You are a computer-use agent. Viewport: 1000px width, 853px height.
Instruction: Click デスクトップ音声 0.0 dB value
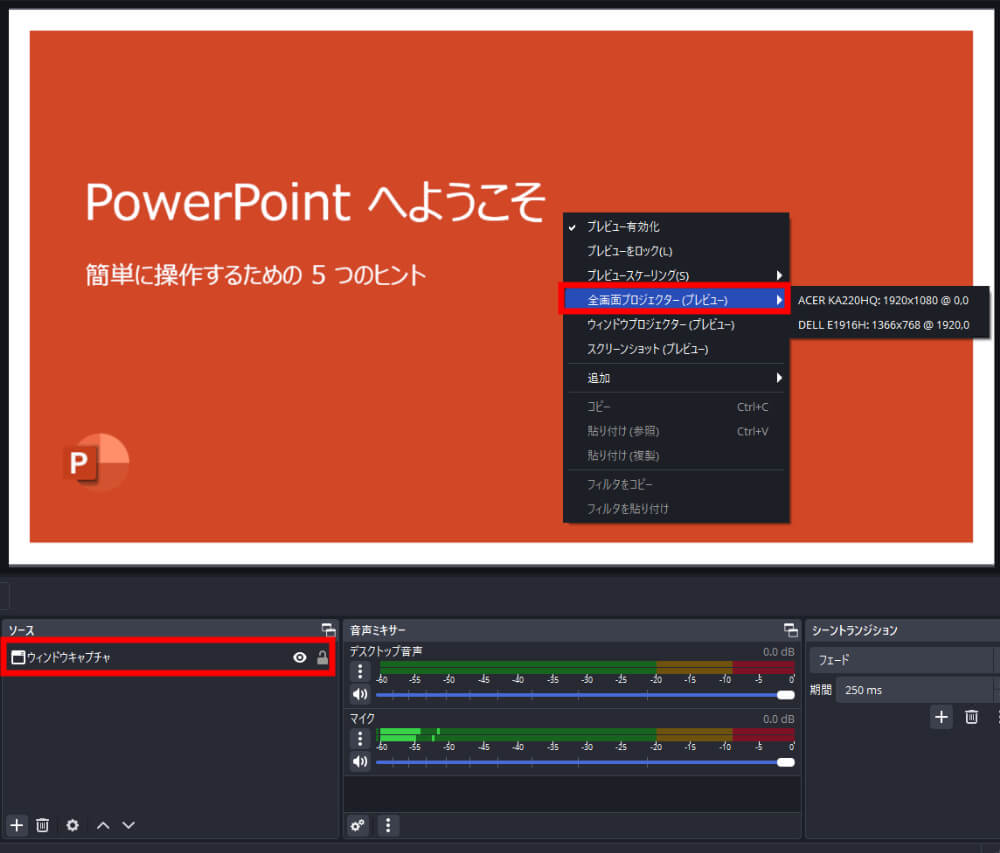coord(779,652)
